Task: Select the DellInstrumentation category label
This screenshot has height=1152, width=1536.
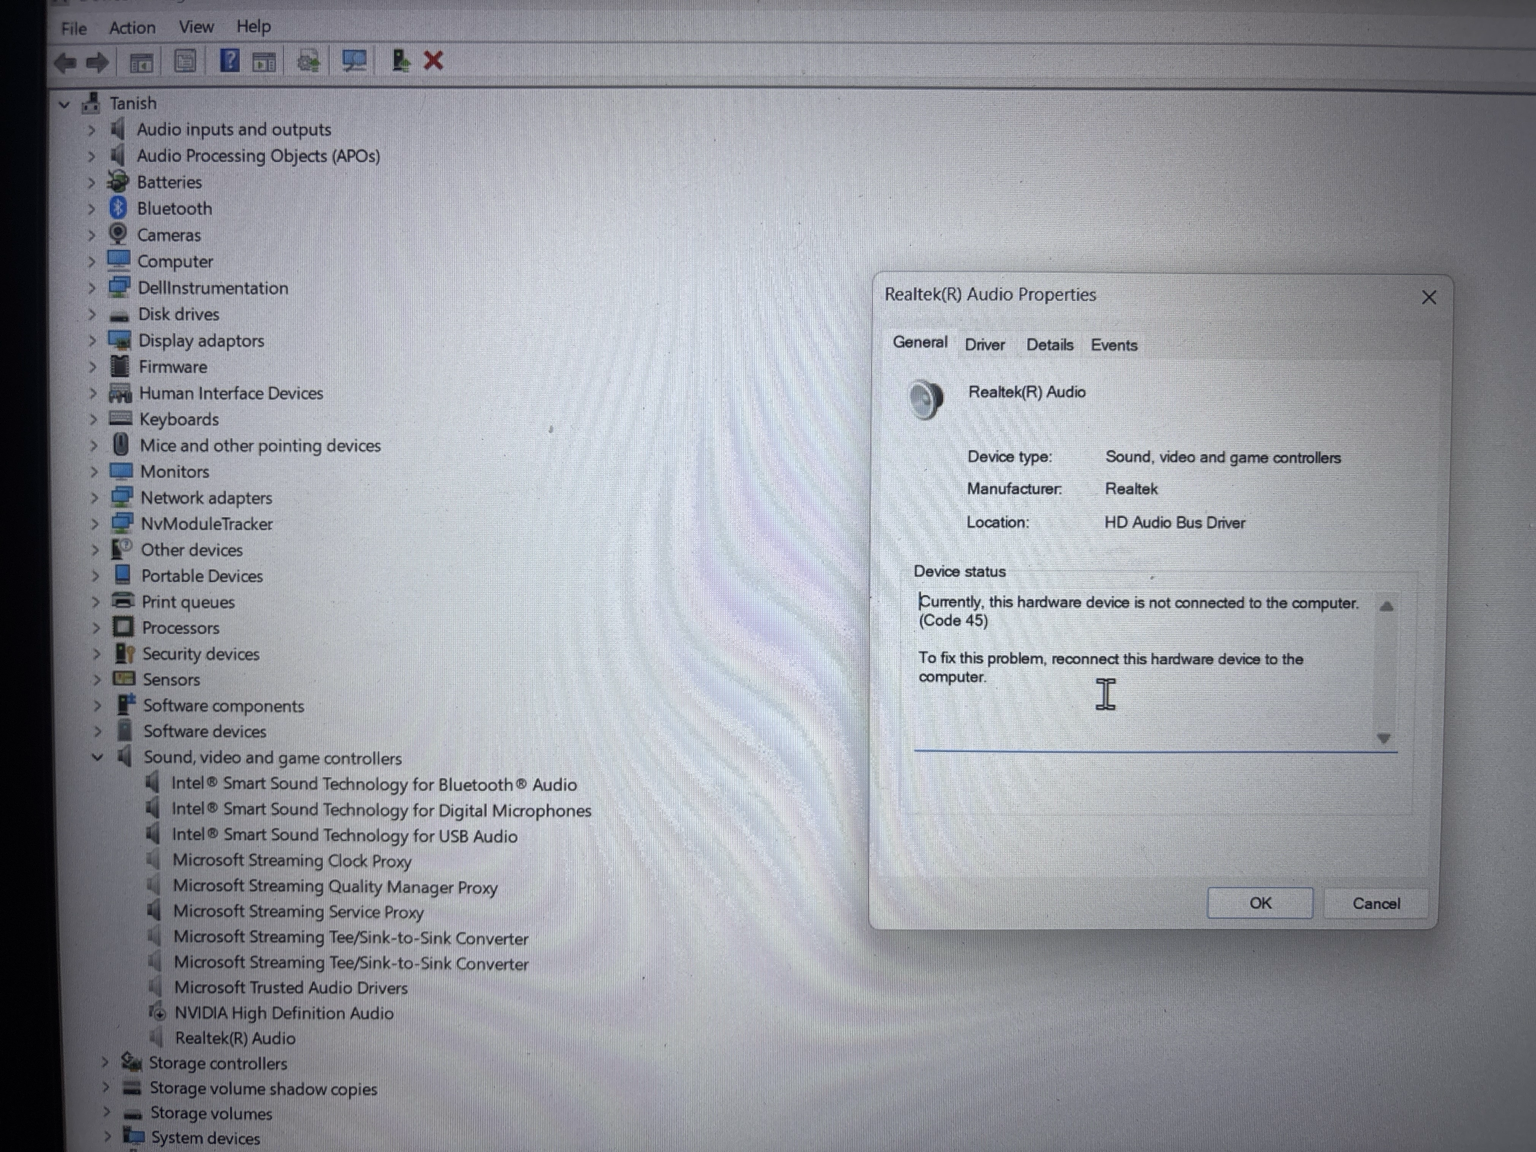Action: (213, 288)
